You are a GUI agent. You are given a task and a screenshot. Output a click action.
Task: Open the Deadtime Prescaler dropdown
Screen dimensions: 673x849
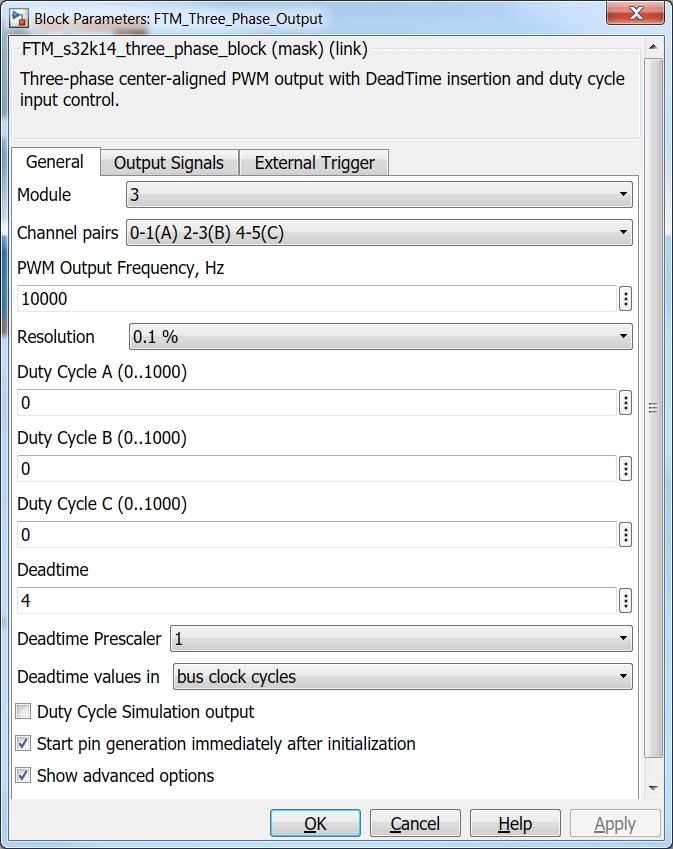[401, 638]
